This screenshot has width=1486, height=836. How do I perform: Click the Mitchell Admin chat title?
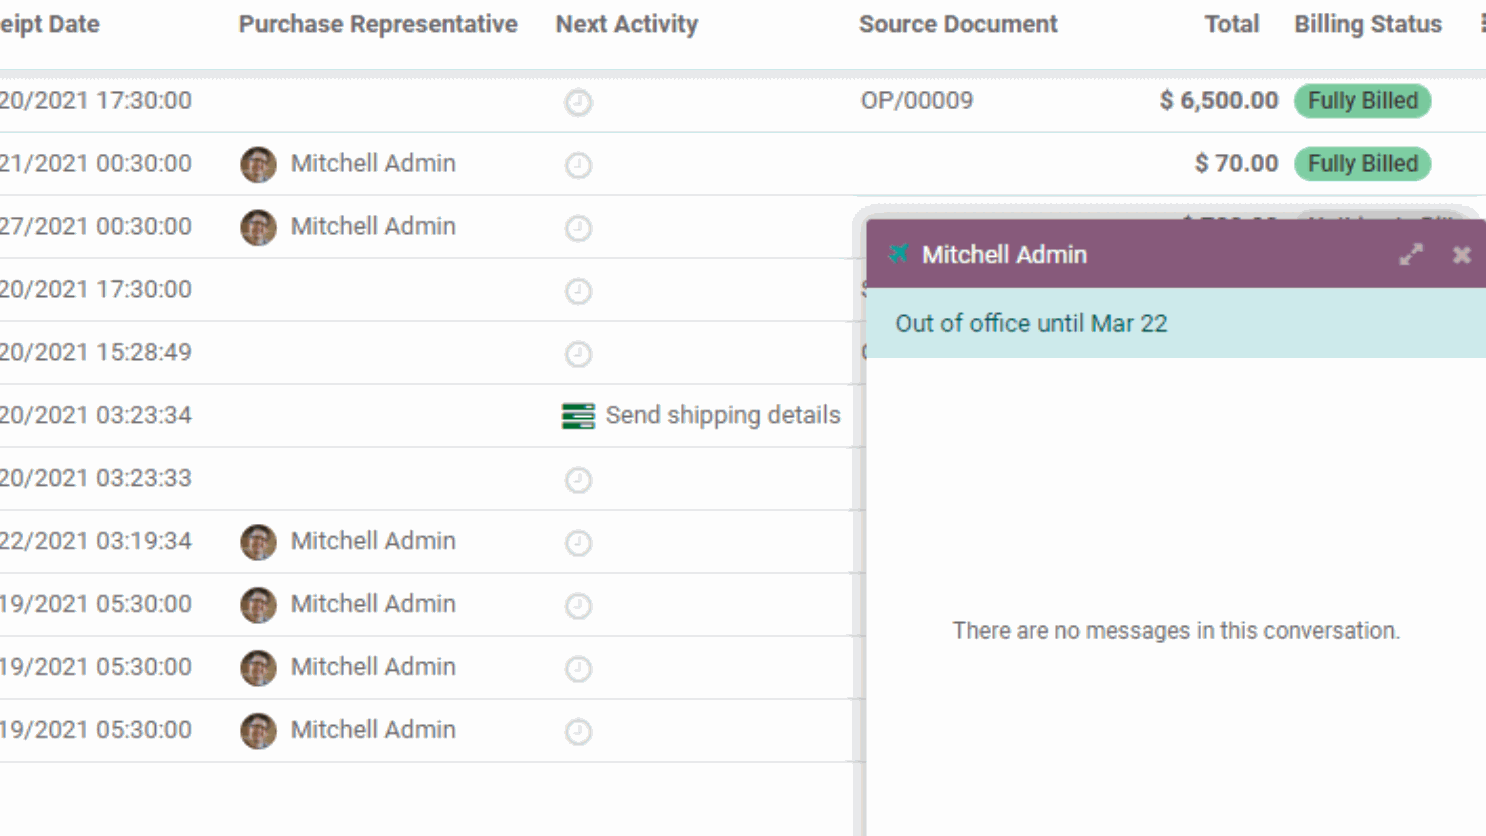pyautogui.click(x=1004, y=255)
